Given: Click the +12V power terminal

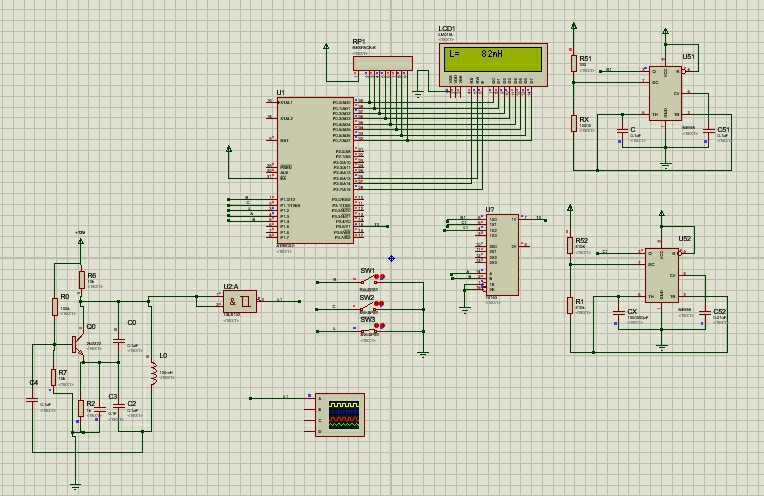Looking at the screenshot, I should pos(81,241).
